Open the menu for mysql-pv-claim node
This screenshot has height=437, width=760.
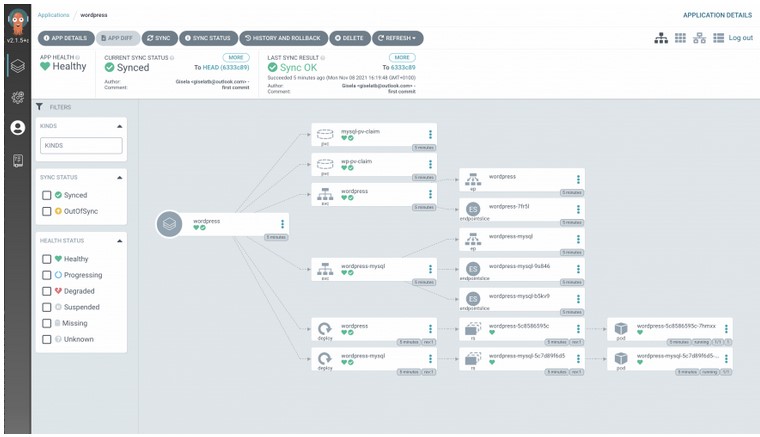(430, 134)
